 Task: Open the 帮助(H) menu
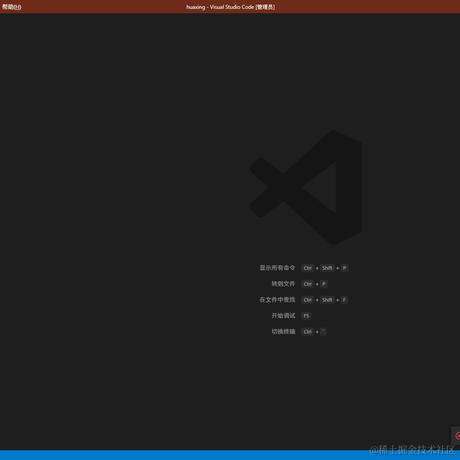pyautogui.click(x=12, y=7)
